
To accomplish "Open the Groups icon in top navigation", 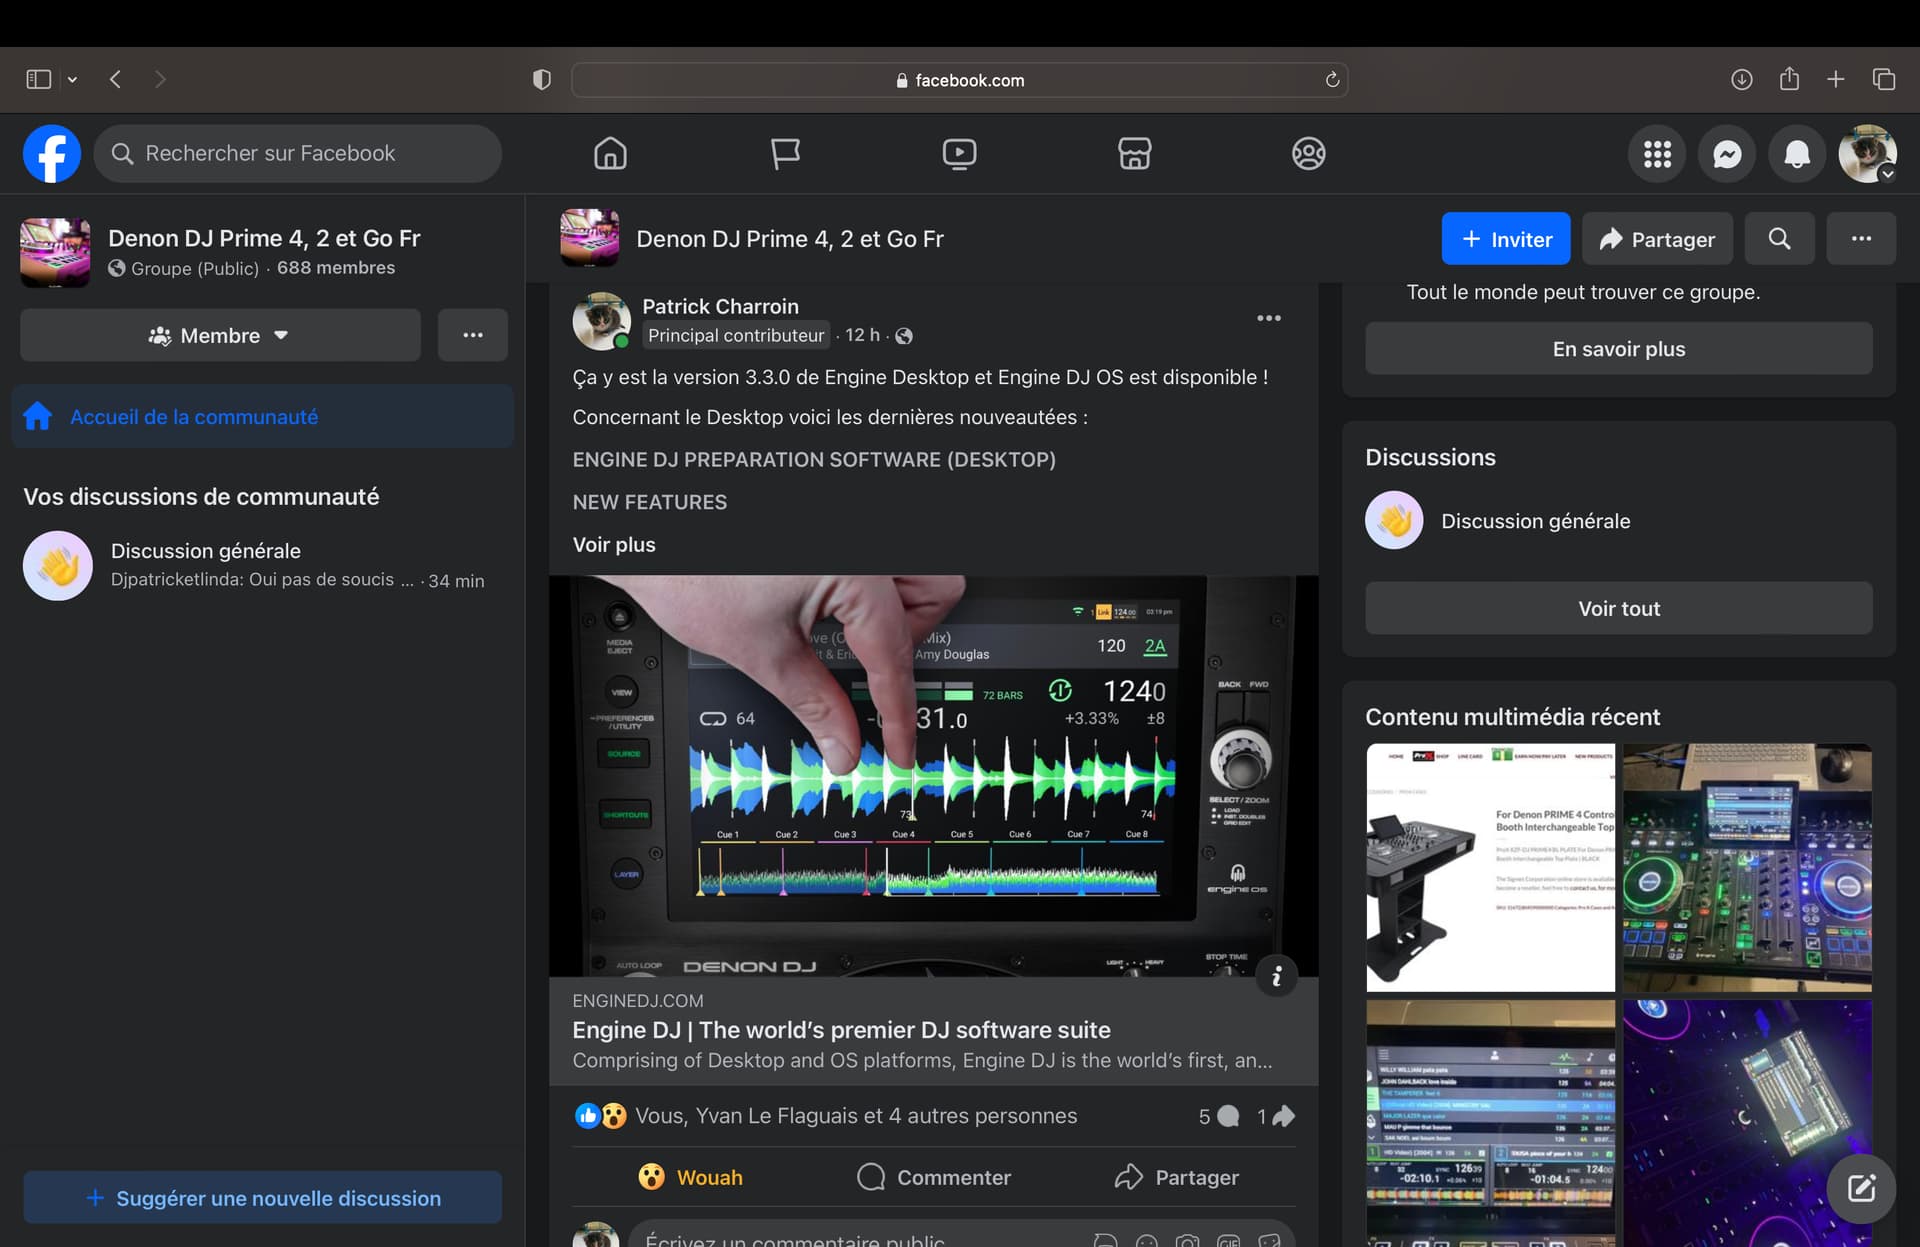I will pos(1308,154).
